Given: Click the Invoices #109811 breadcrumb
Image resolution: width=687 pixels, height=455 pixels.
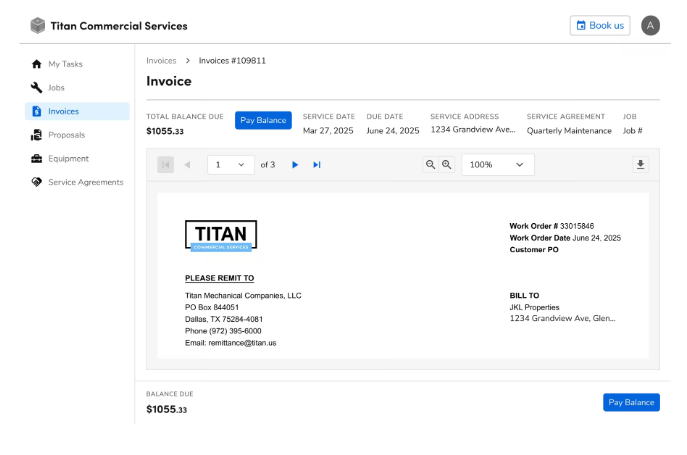Looking at the screenshot, I should pos(232,60).
